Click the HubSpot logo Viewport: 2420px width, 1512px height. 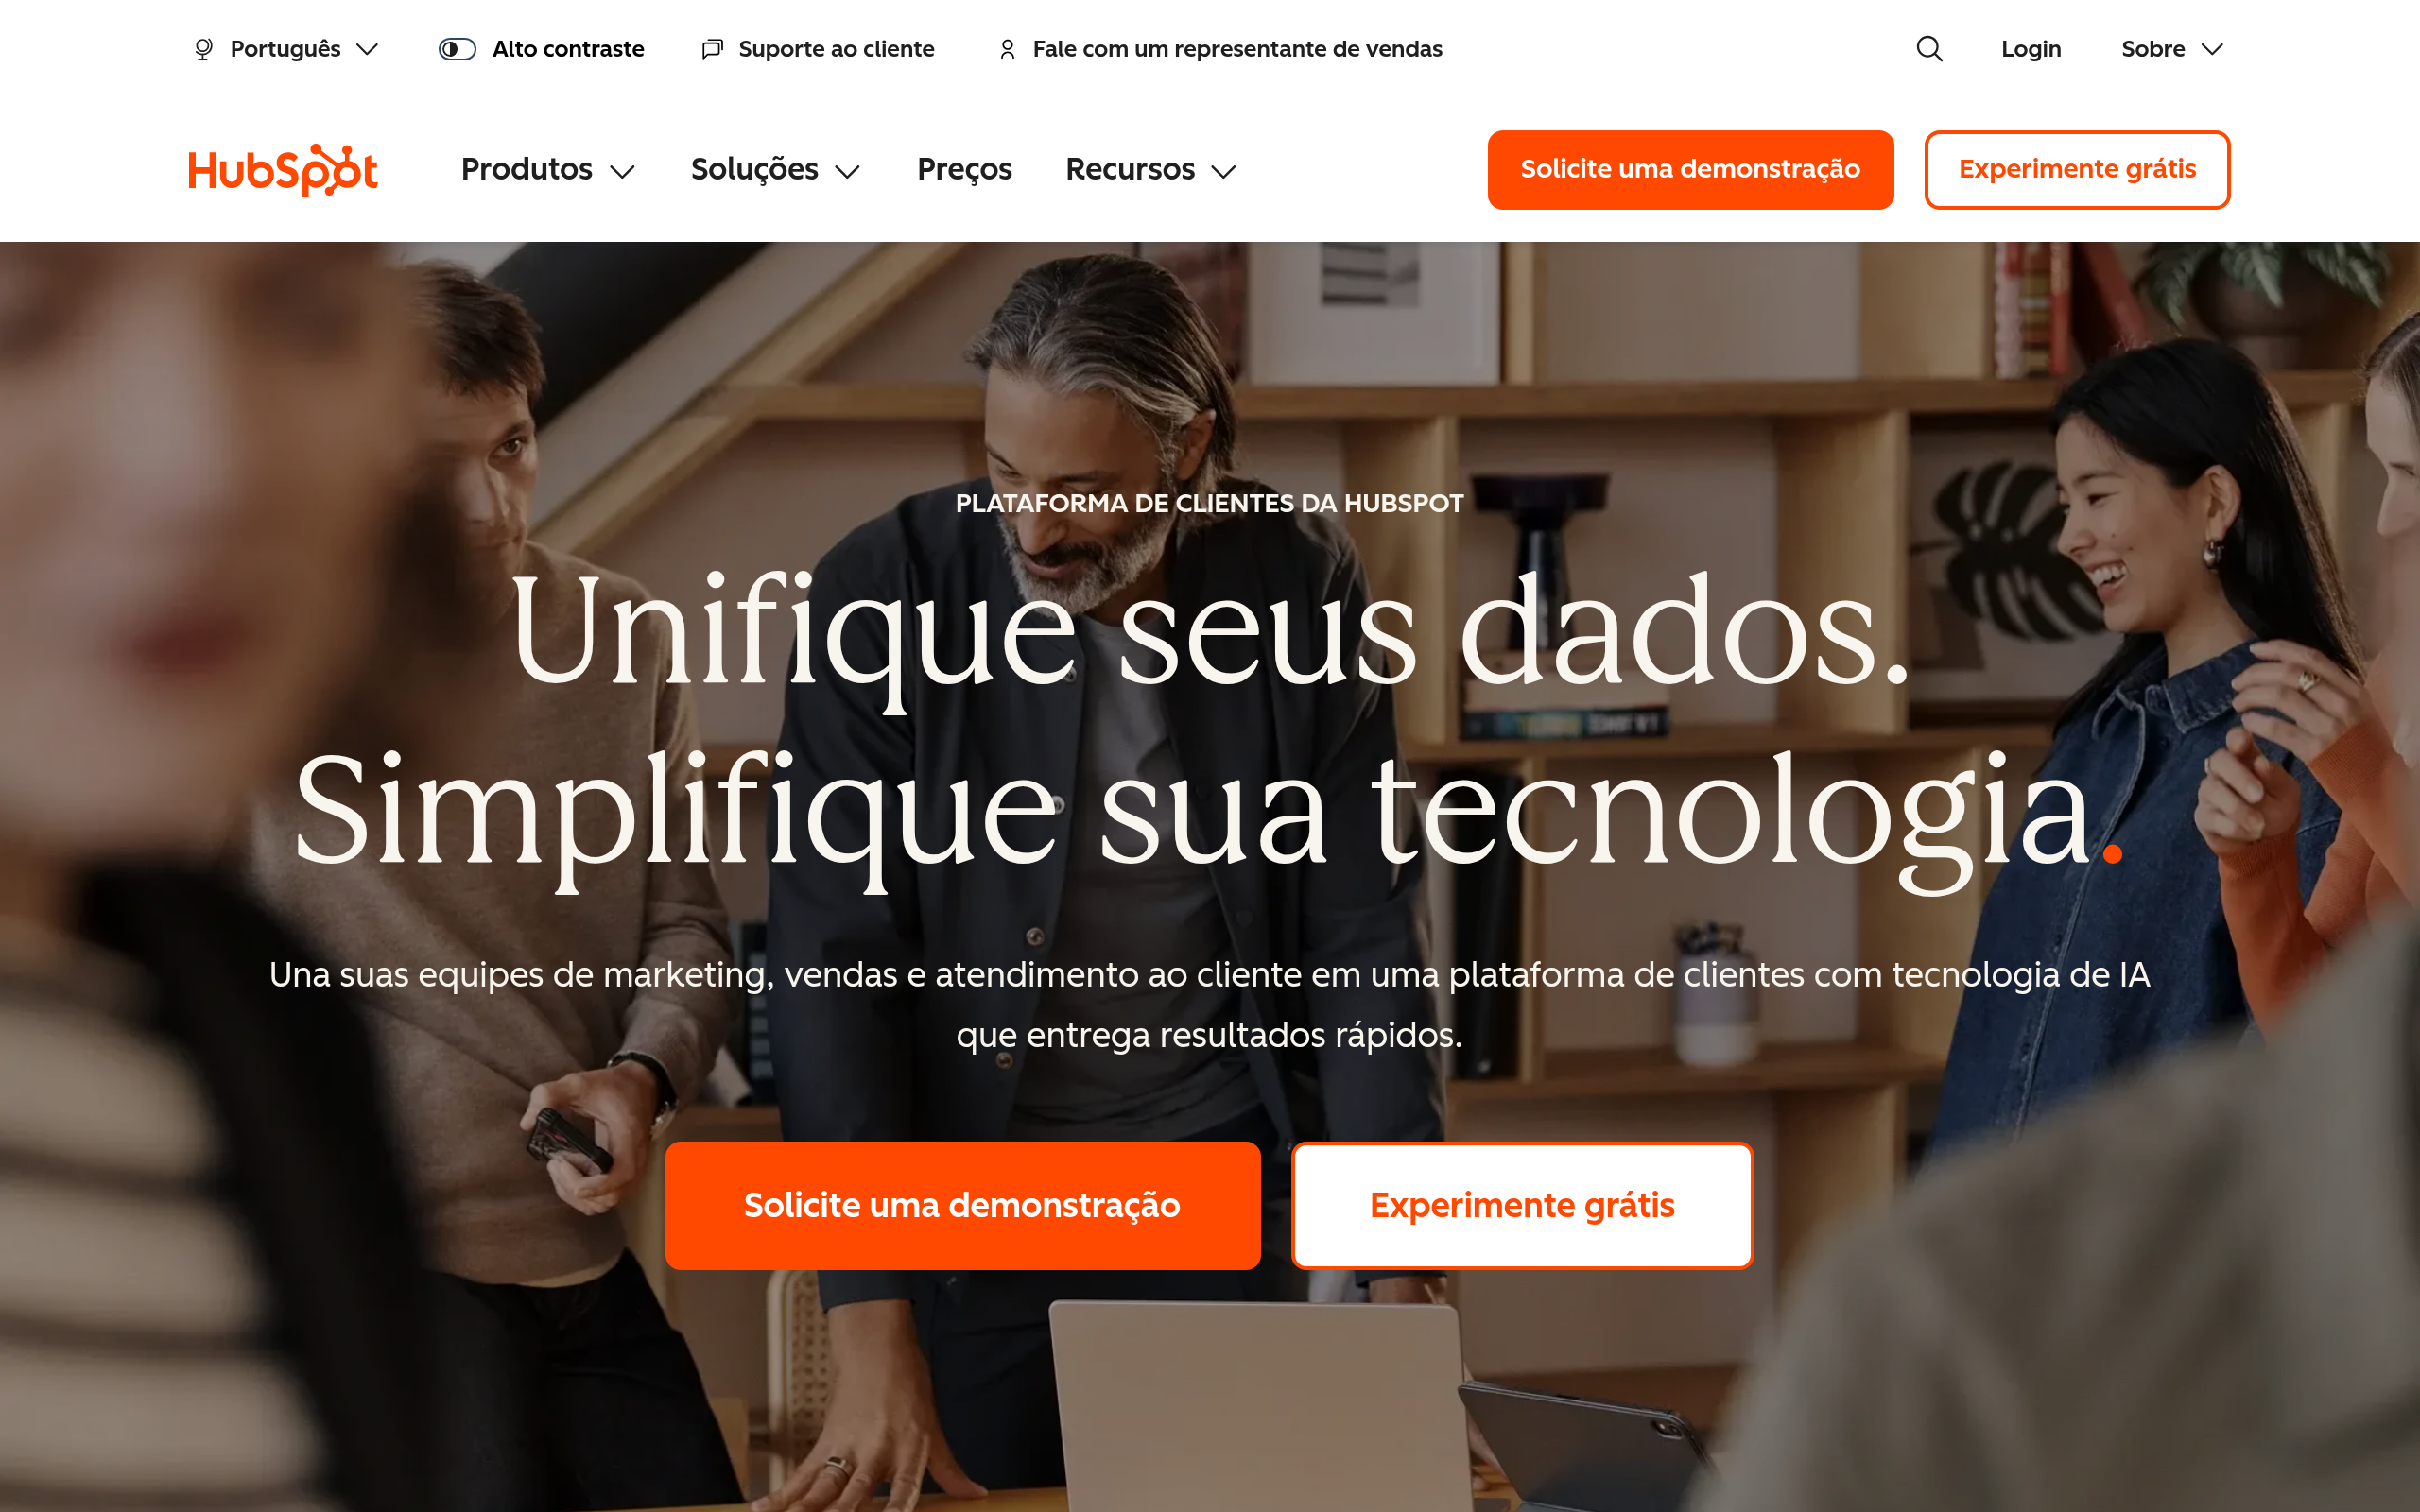click(283, 170)
